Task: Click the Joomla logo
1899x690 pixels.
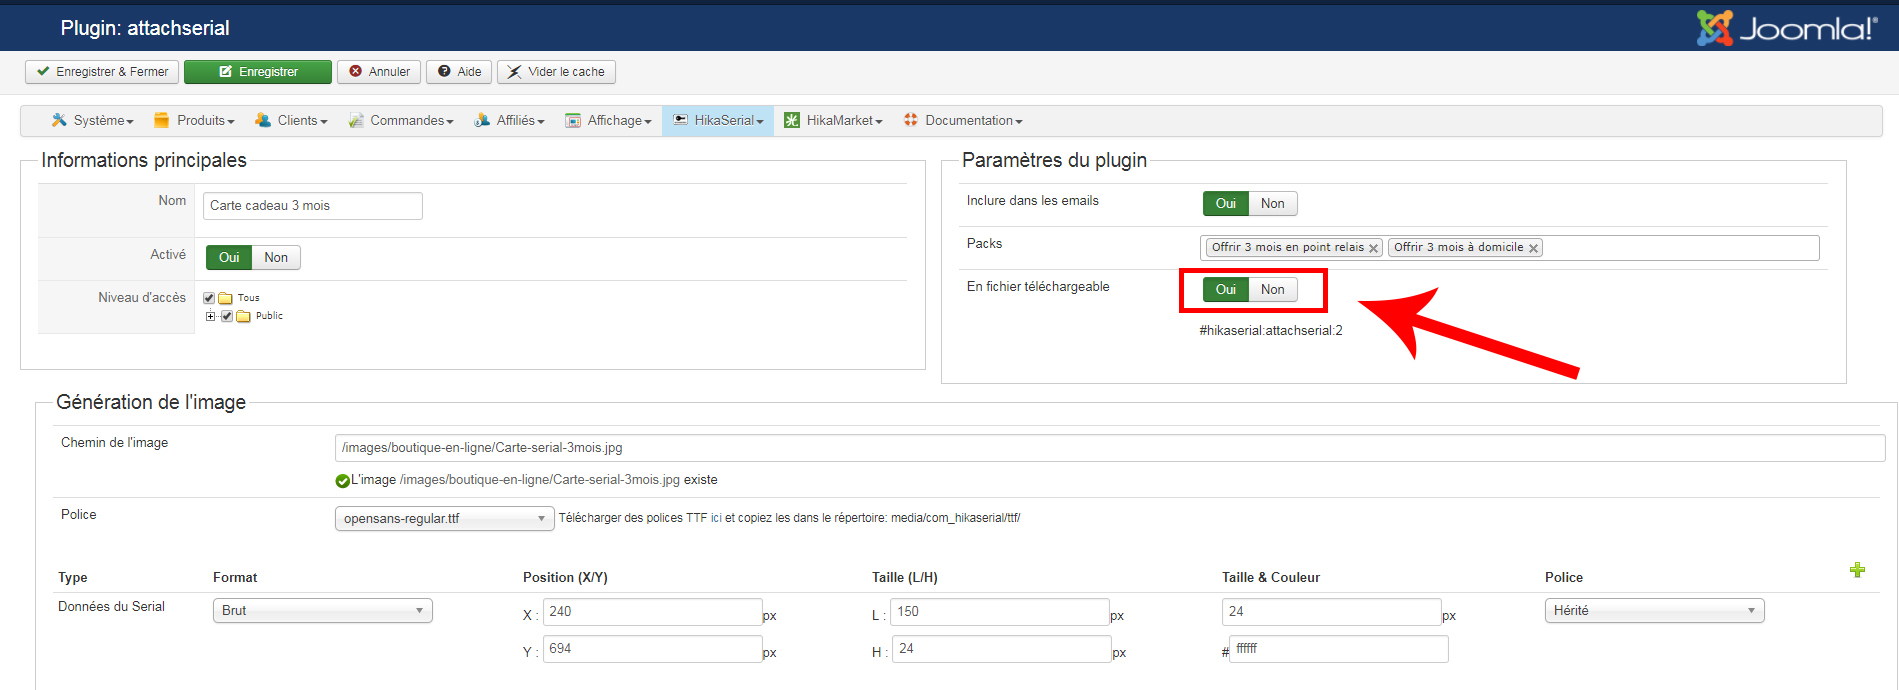Action: tap(1788, 28)
